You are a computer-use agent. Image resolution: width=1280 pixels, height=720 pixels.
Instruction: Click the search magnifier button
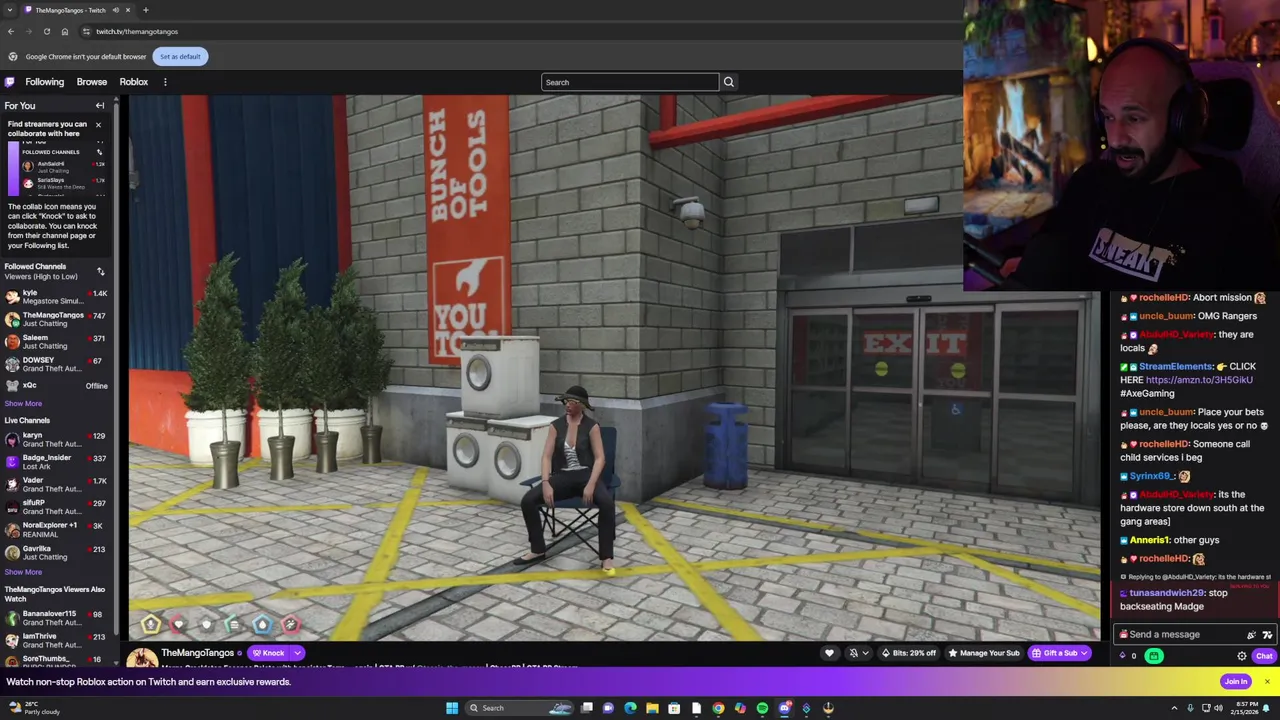pos(728,82)
